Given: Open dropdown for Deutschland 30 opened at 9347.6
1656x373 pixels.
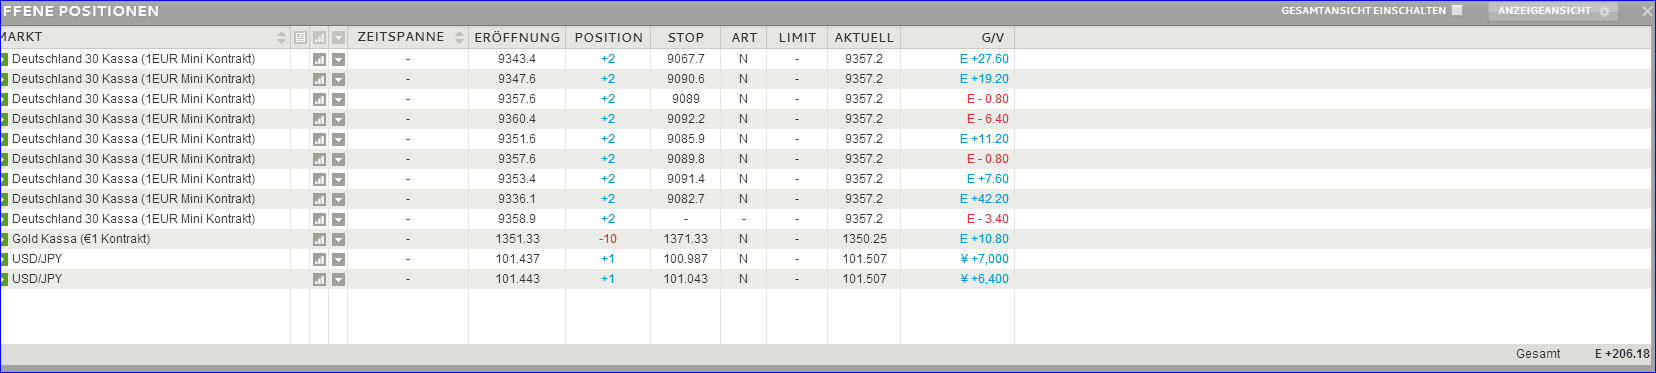Looking at the screenshot, I should [x=338, y=79].
